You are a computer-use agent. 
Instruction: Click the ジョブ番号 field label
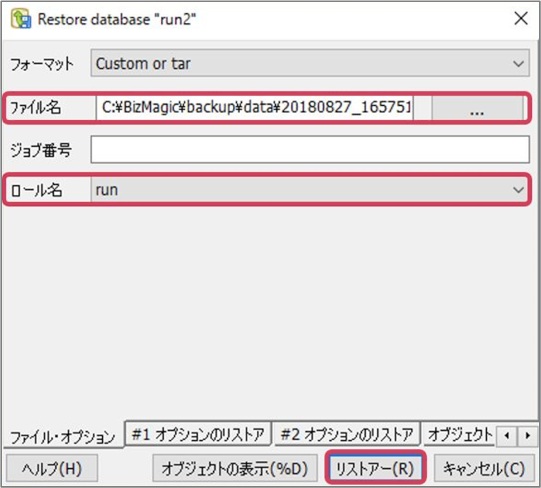tap(41, 150)
